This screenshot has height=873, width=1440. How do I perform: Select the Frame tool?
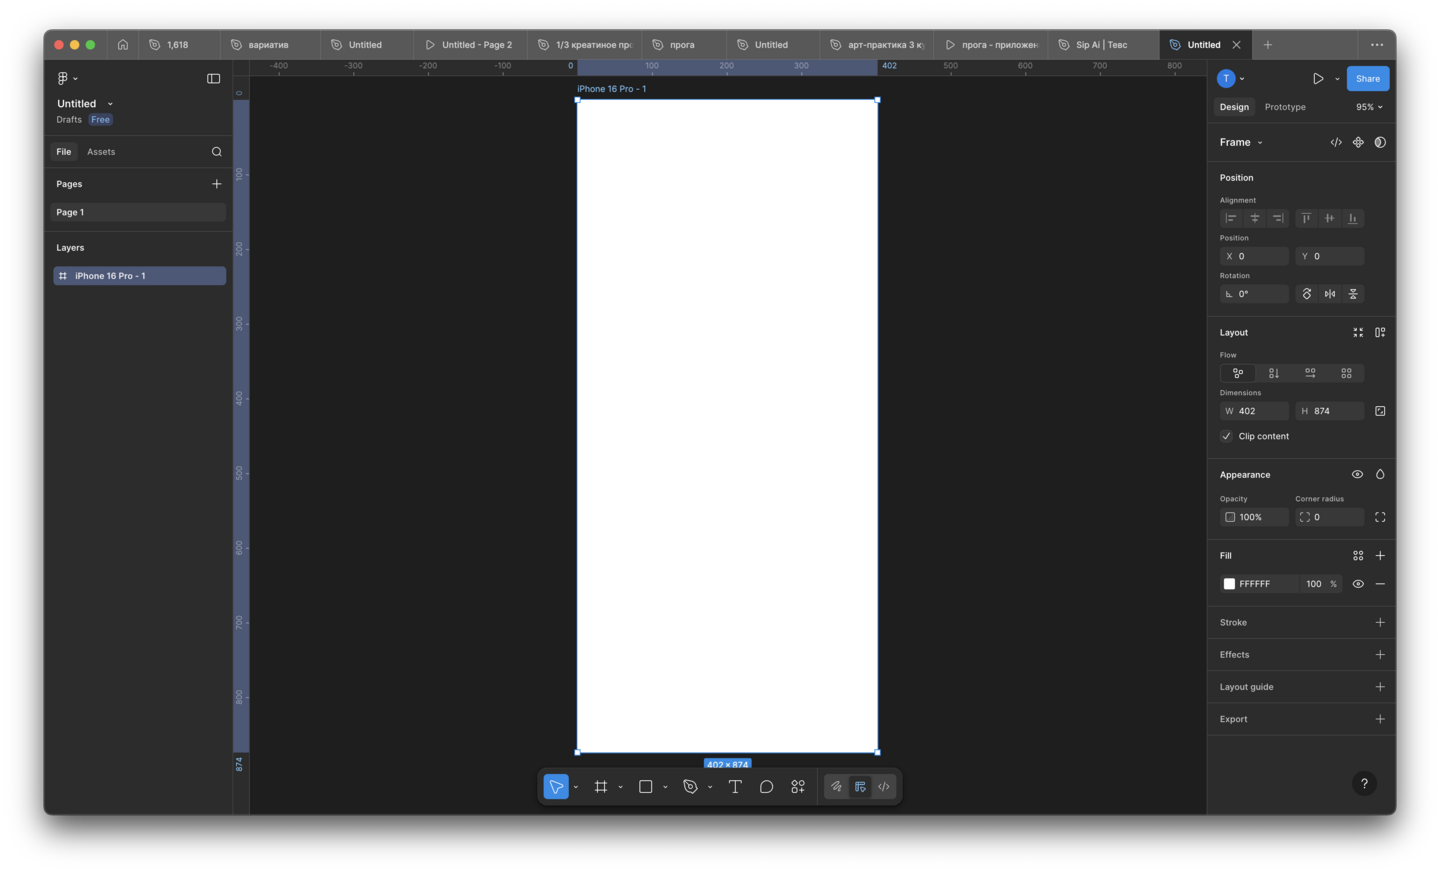click(x=601, y=787)
